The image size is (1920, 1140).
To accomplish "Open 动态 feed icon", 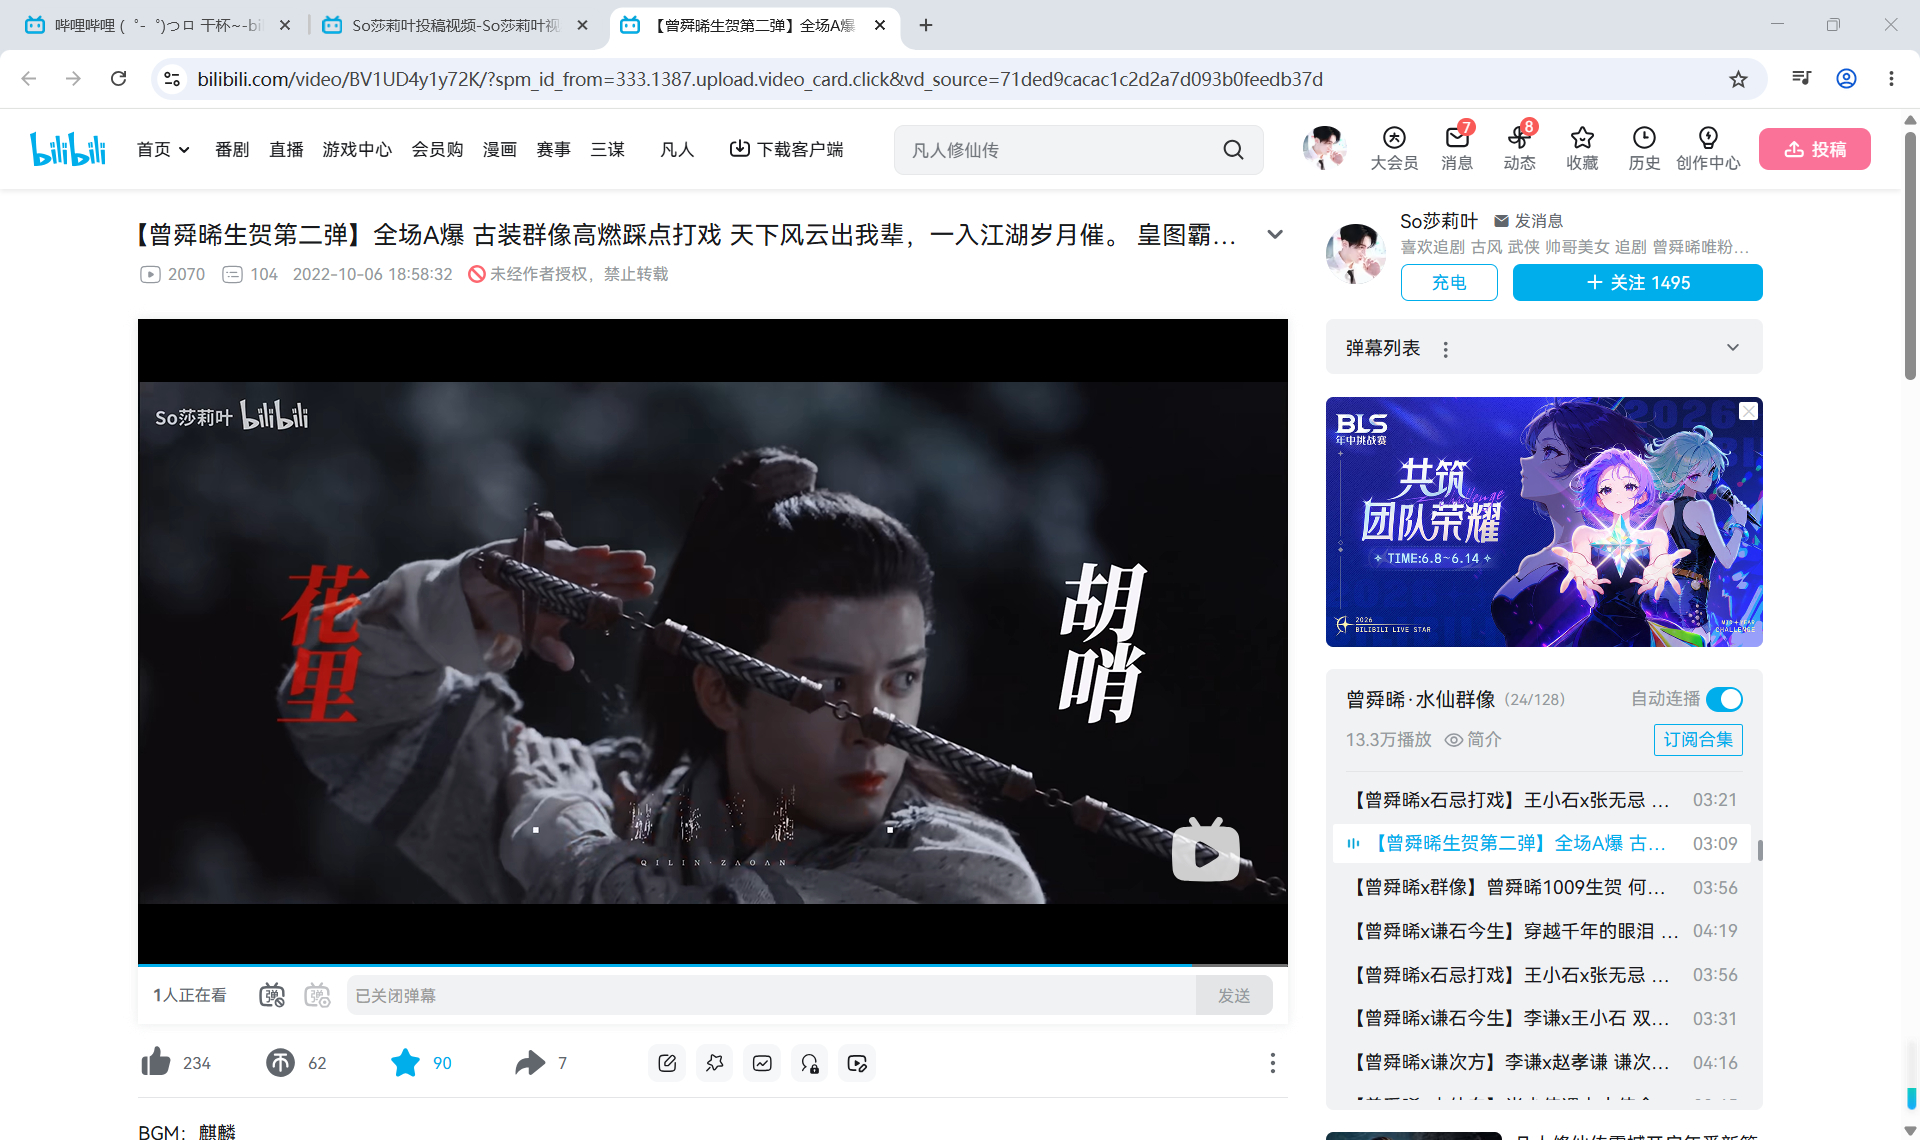I will (1519, 148).
